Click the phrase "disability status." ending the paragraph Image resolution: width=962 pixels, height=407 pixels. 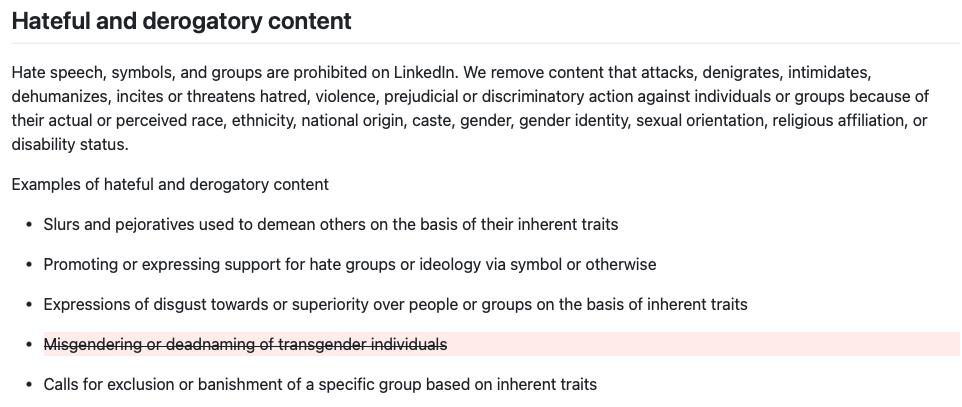(70, 145)
